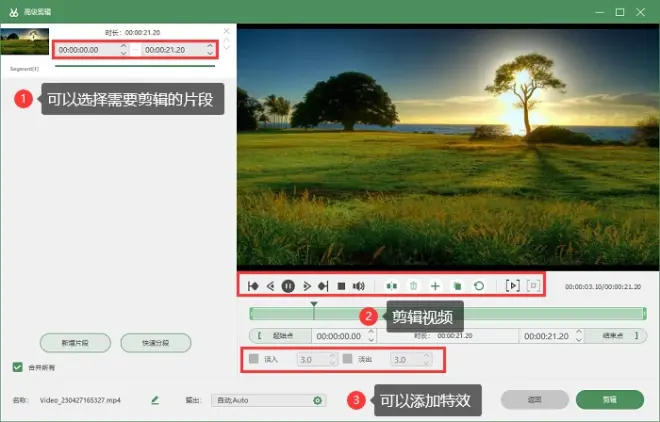Step back one frame
Viewport: 660px width, 422px height.
pyautogui.click(x=271, y=286)
